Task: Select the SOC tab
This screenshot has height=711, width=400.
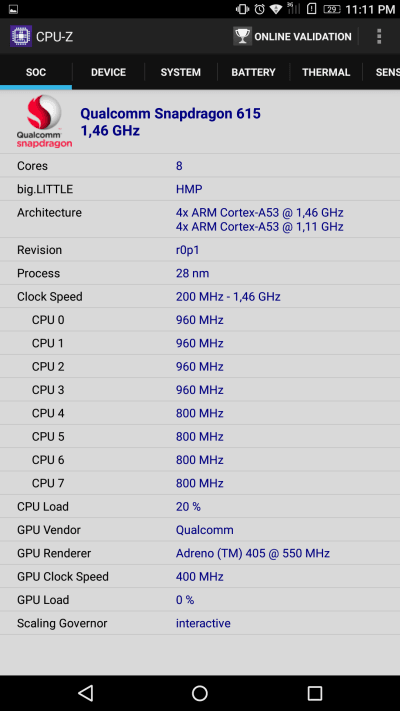Action: click(36, 72)
